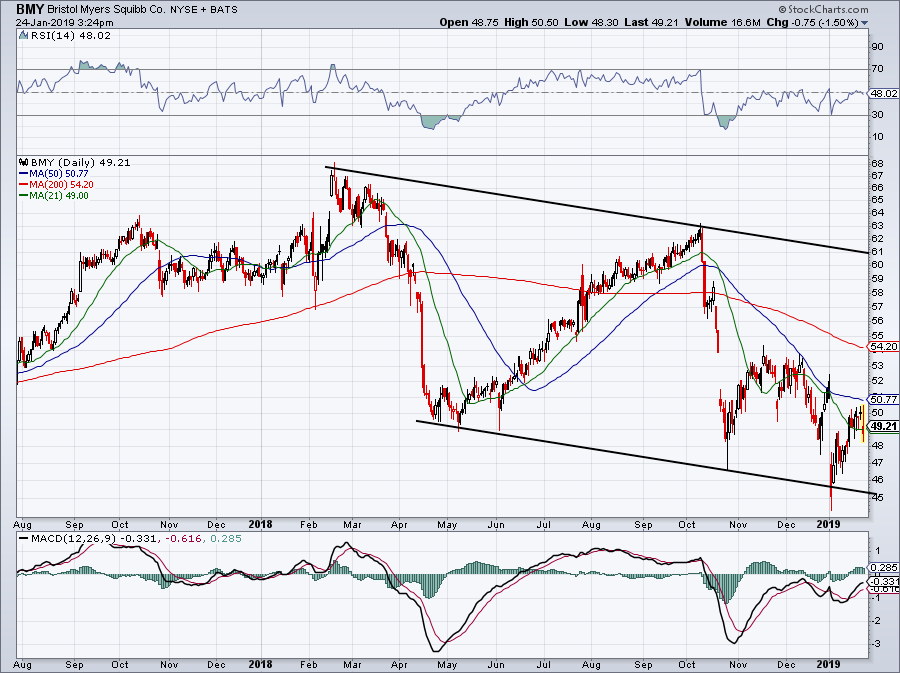
Task: Click the RSI(14) 48.02 panel label
Action: click(x=69, y=36)
